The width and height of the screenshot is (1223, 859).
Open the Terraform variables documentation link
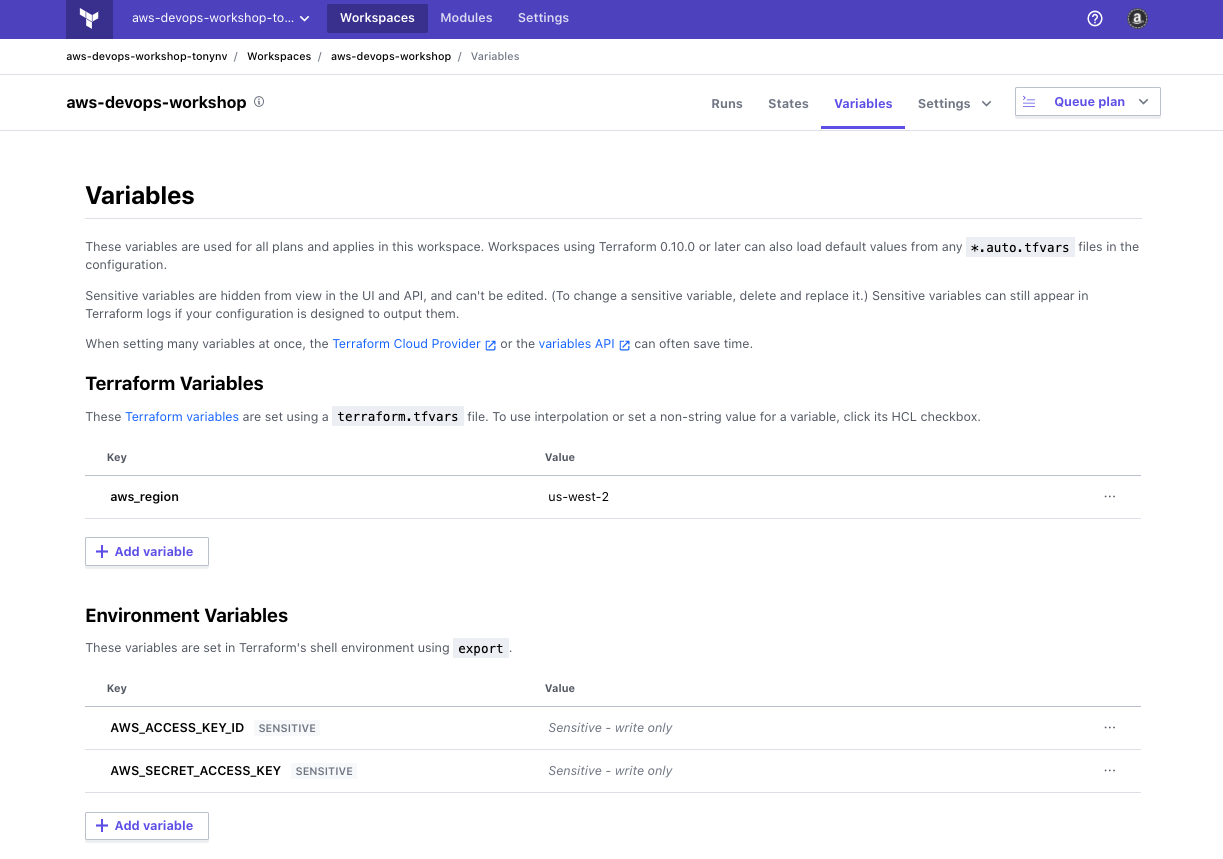point(182,416)
